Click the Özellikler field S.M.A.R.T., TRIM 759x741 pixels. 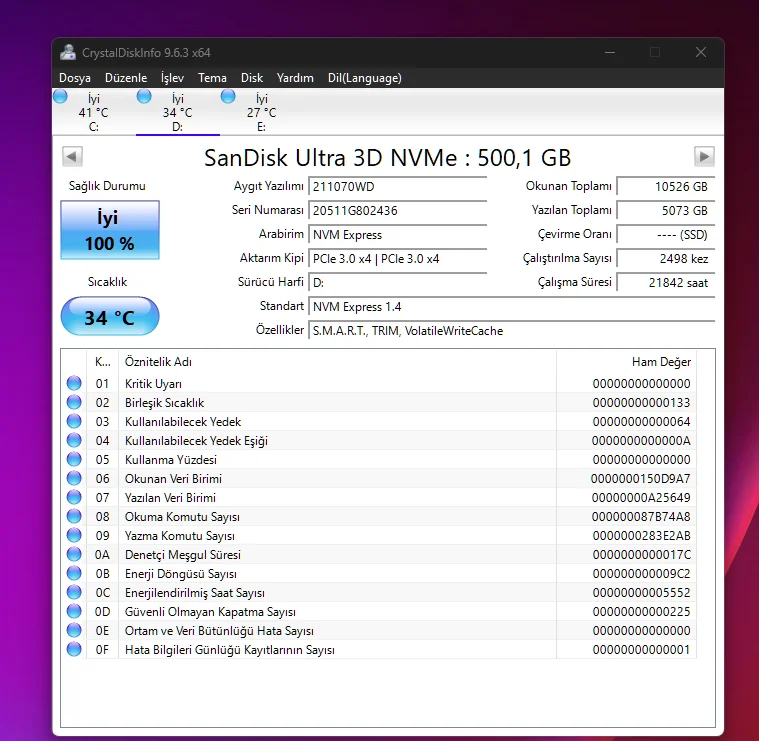(x=512, y=331)
